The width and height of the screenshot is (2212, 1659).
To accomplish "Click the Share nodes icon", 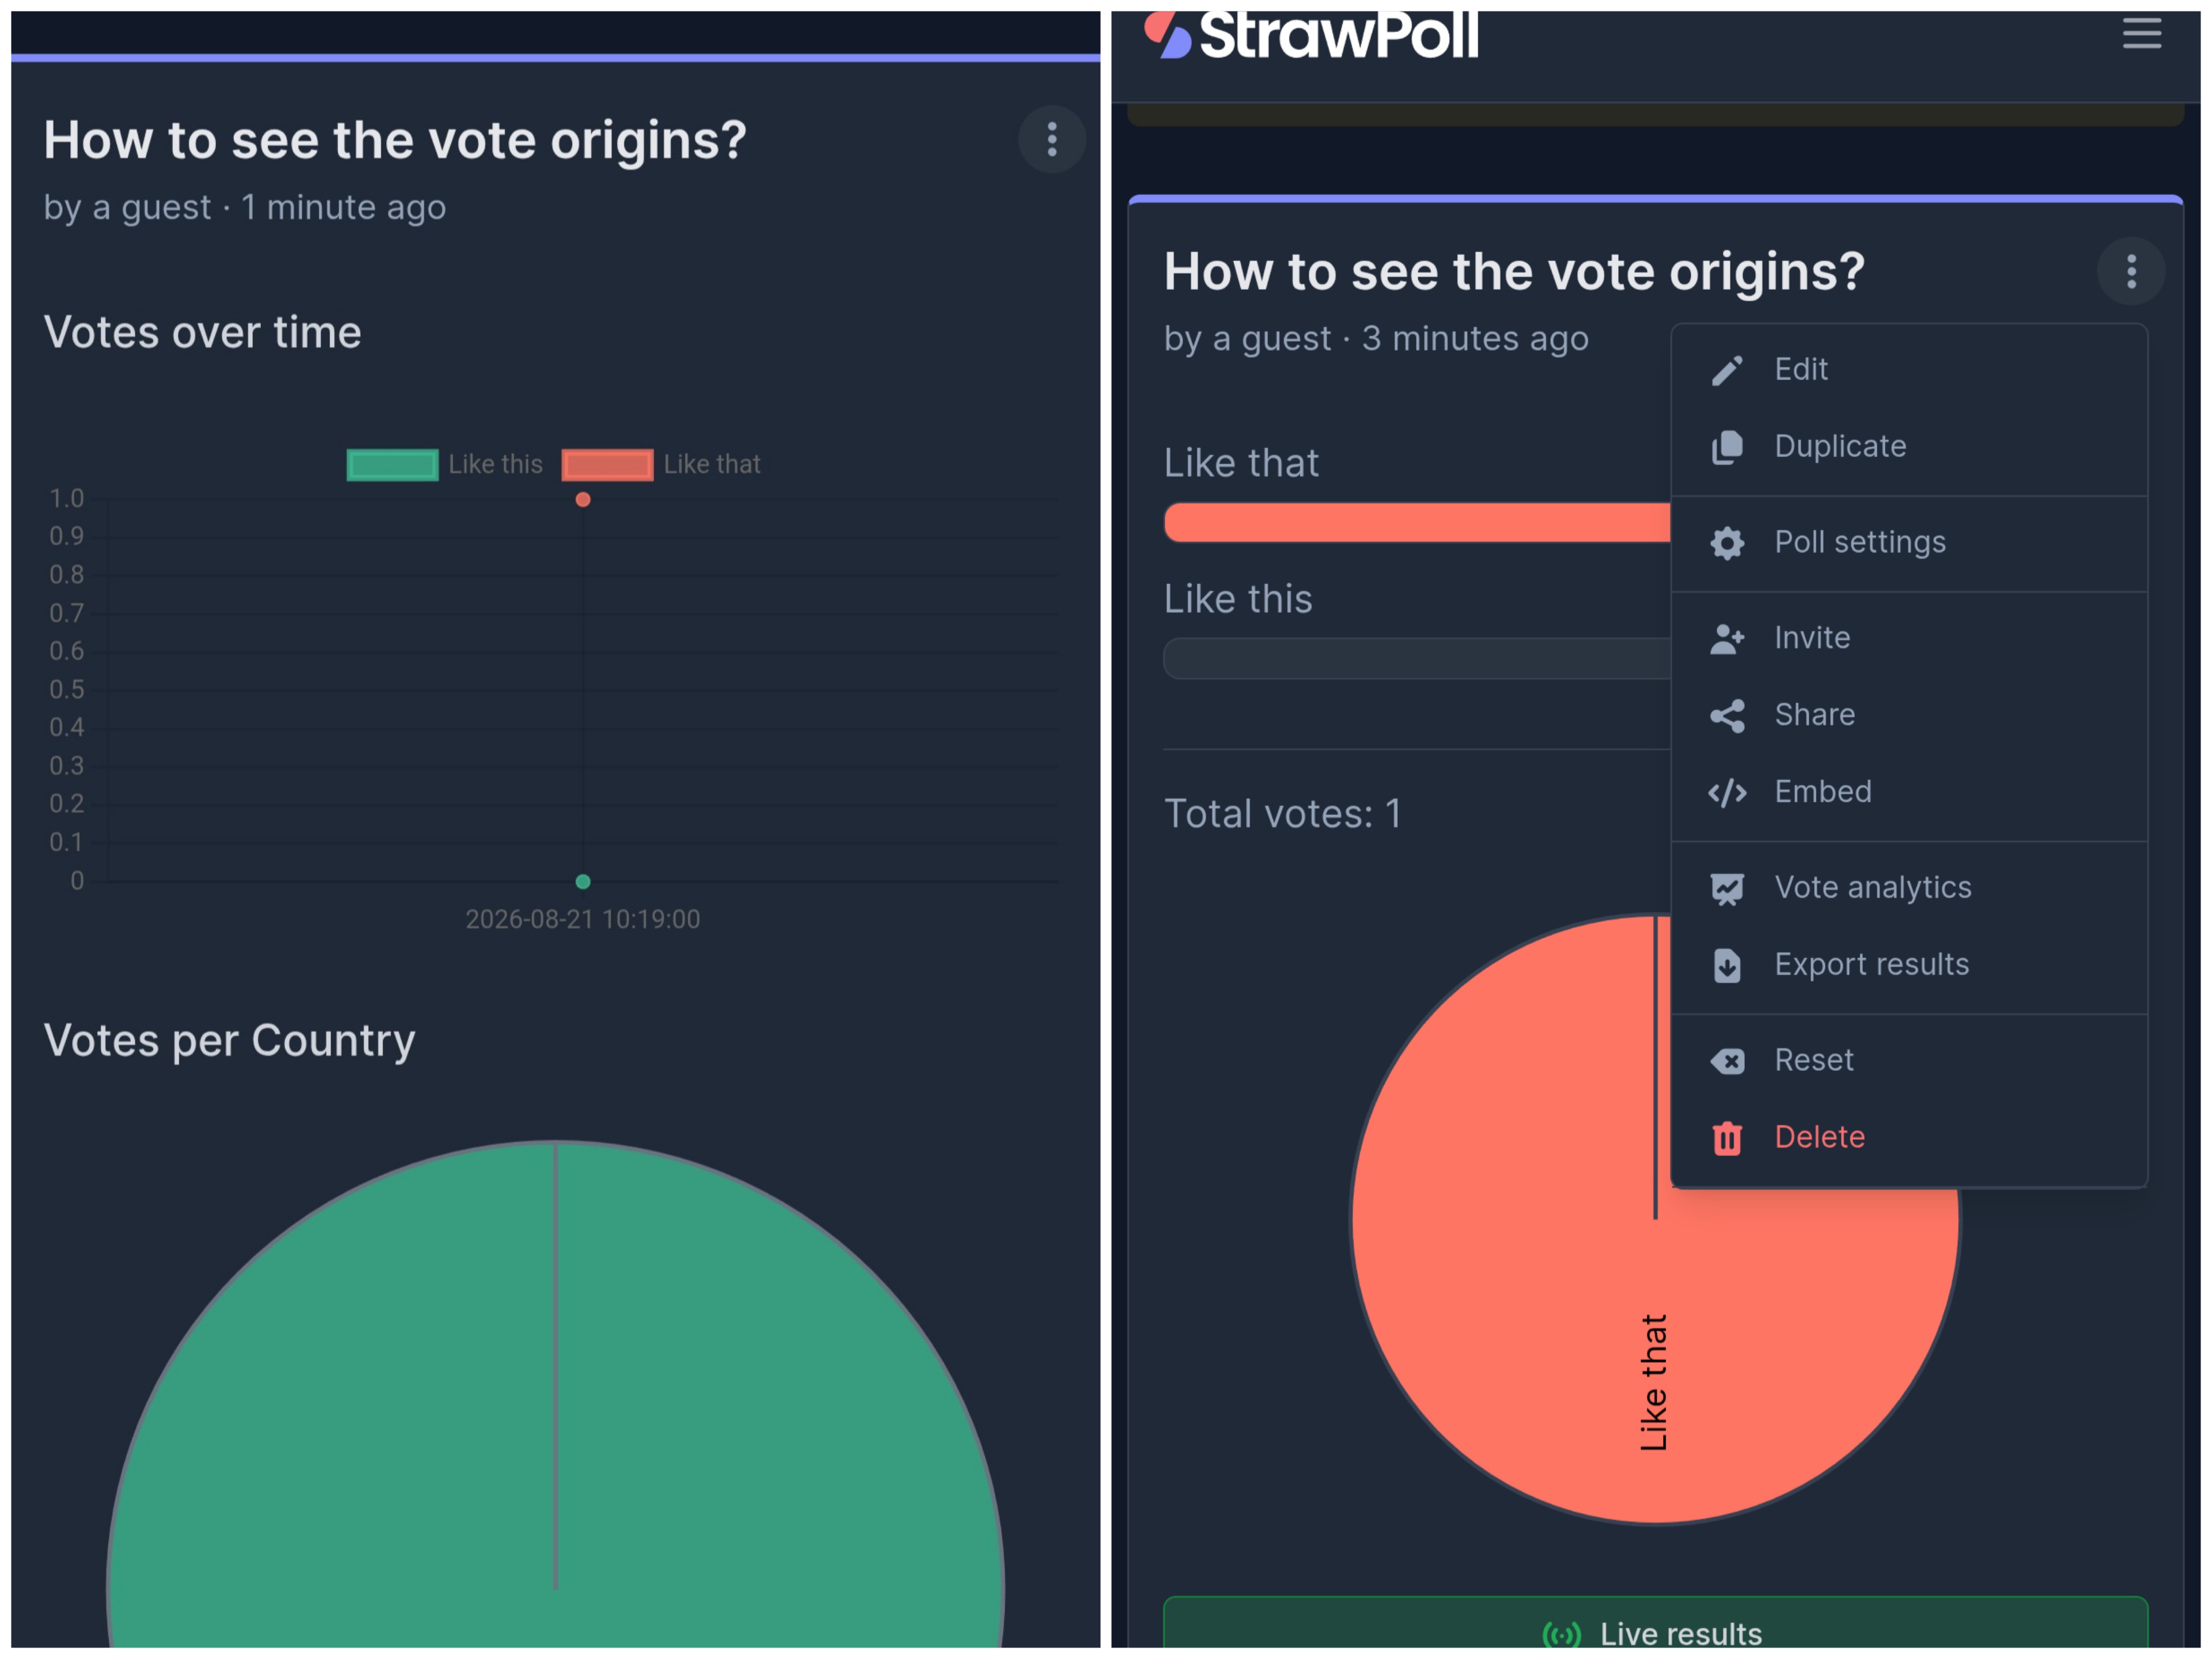I will (x=1727, y=716).
